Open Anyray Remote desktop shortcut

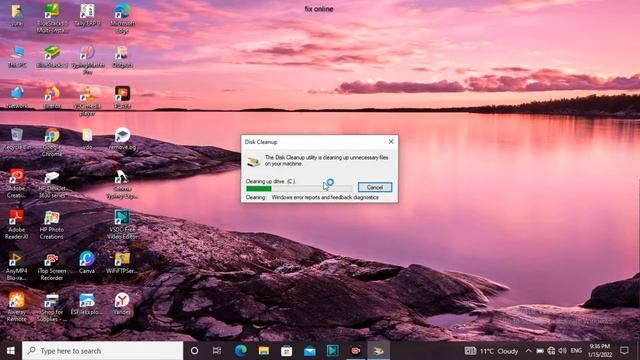pos(16,307)
